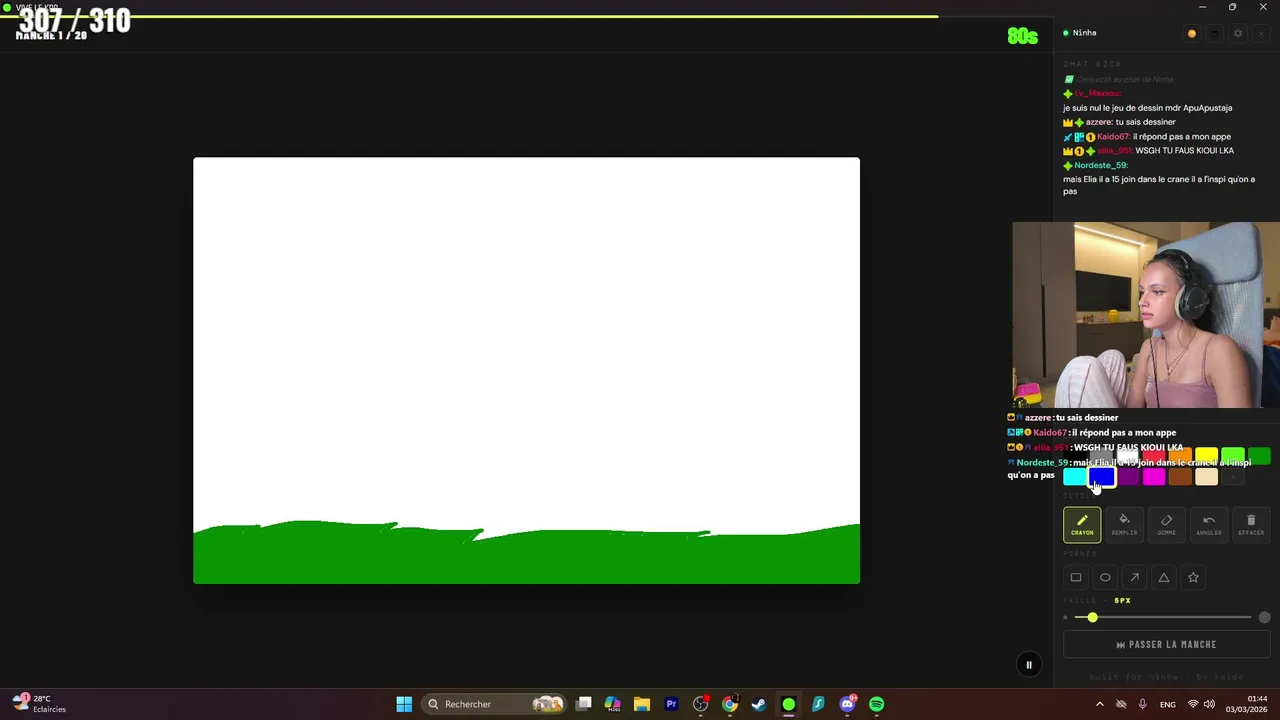Click the 307 / 310 score counter
Image resolution: width=1280 pixels, height=720 pixels.
tap(75, 20)
